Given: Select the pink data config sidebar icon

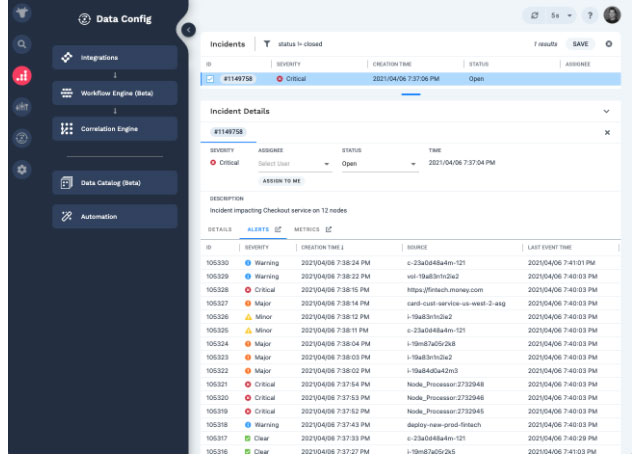Looking at the screenshot, I should click(x=22, y=76).
